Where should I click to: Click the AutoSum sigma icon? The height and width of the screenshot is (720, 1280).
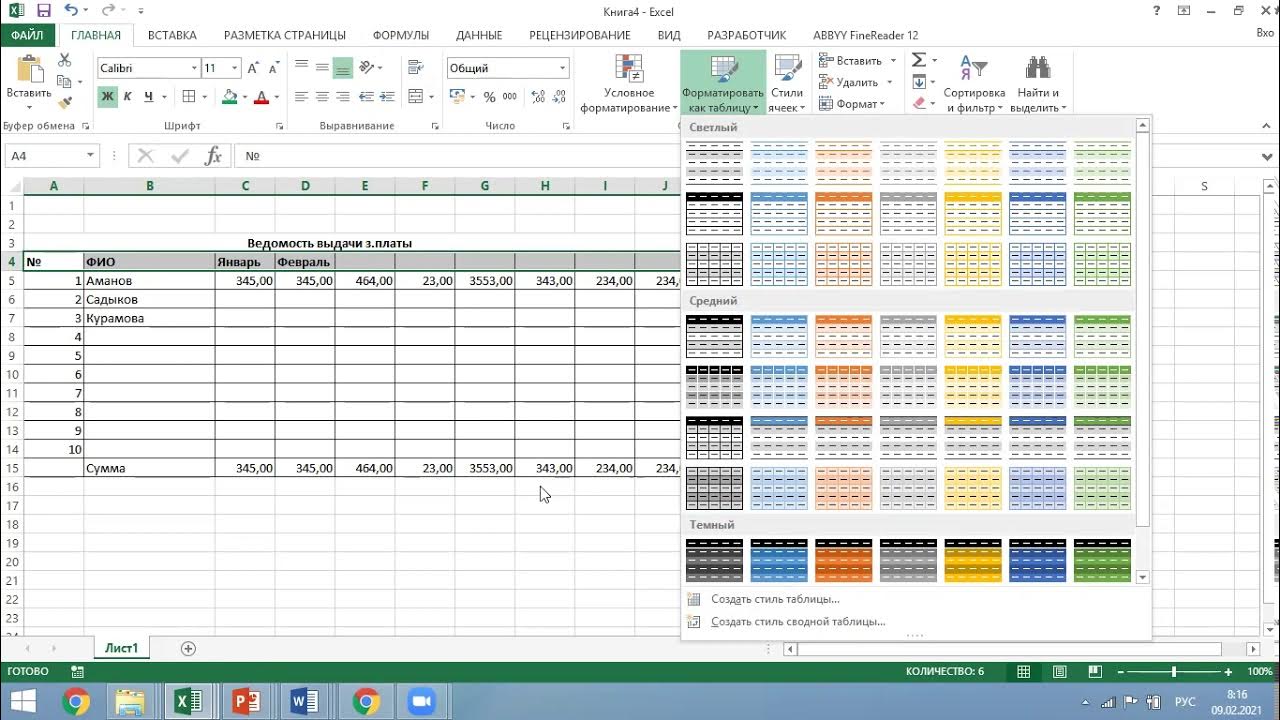[918, 61]
